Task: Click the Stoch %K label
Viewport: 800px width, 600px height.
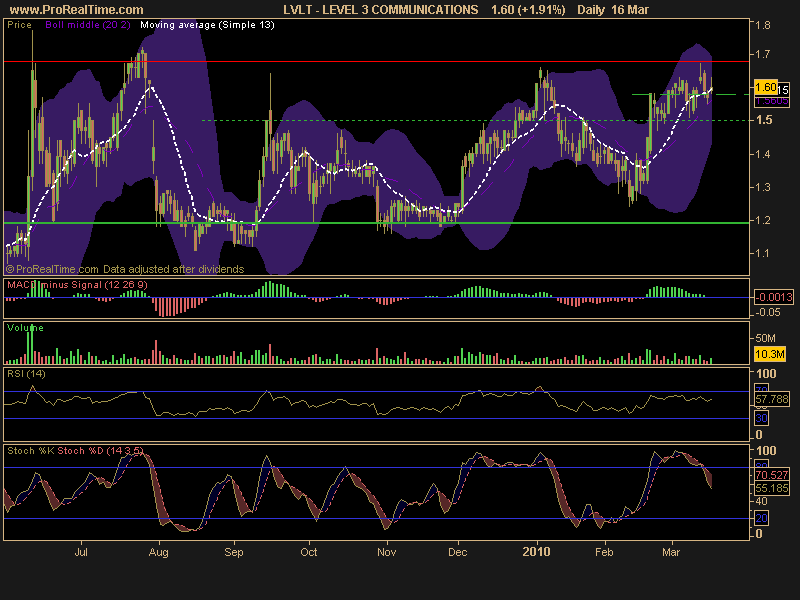Action: click(x=31, y=451)
